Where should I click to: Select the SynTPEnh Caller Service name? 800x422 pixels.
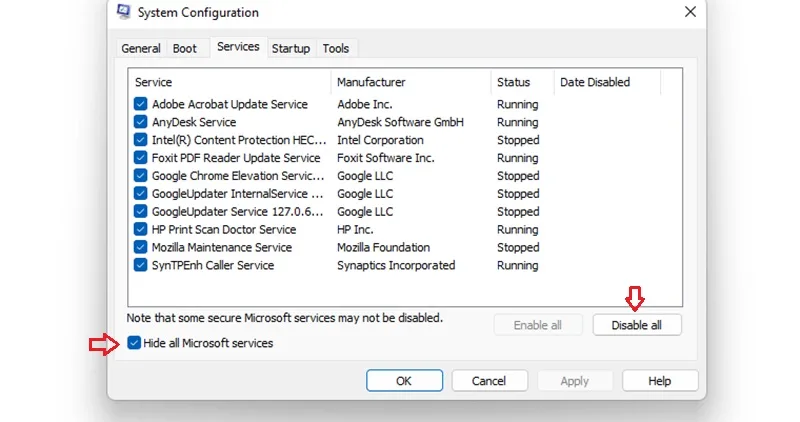(213, 265)
